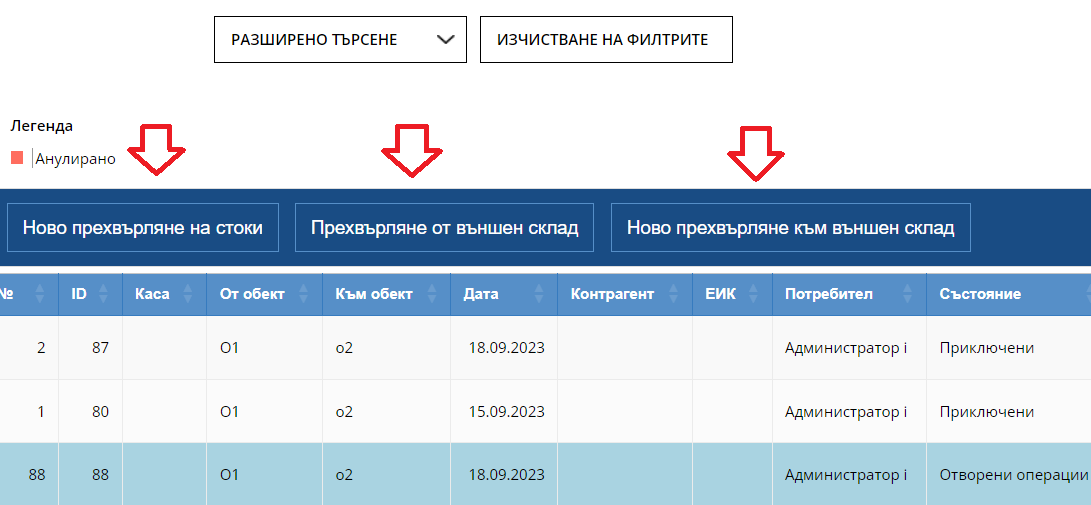Sort by the Каса column arrows
This screenshot has height=505, width=1091.
coord(187,294)
